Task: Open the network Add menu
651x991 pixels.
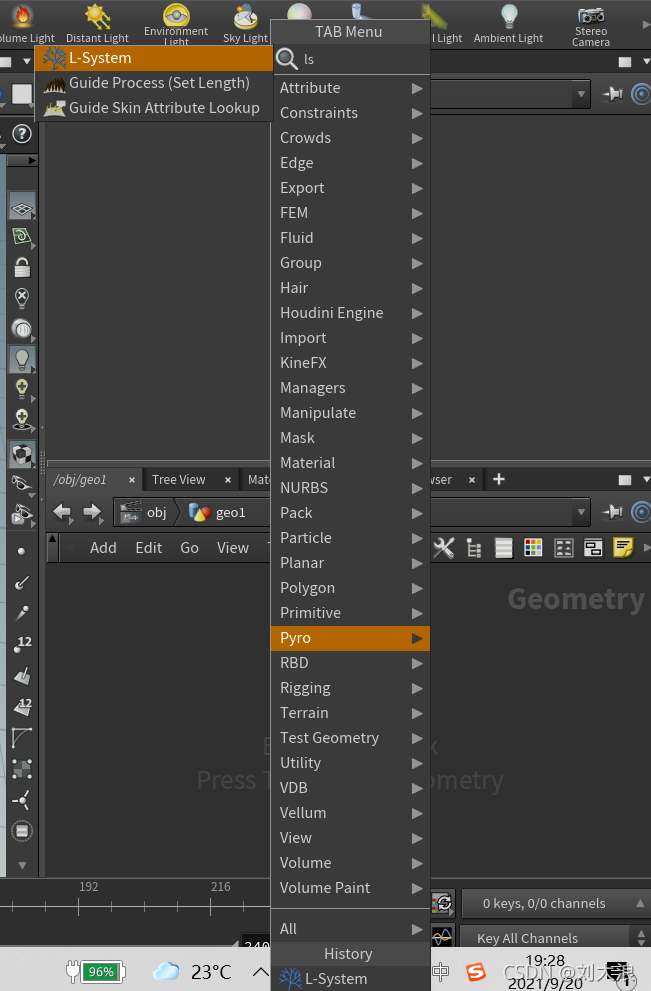Action: (x=103, y=548)
